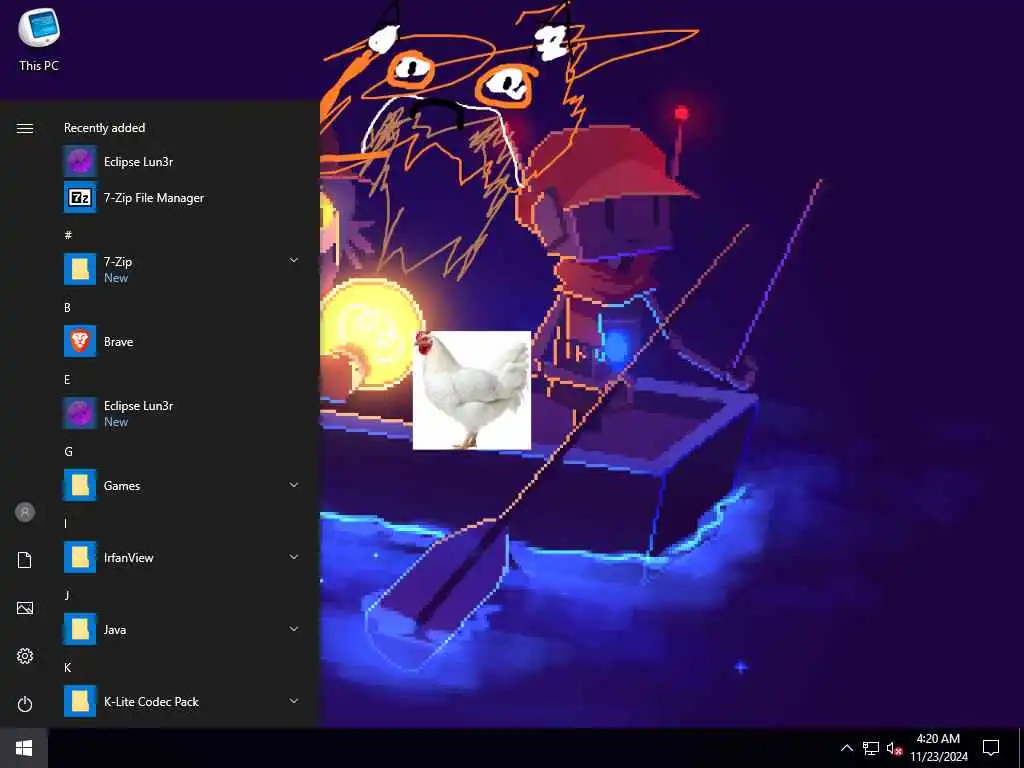
Task: Click the white chicken image on desktop
Action: point(472,390)
